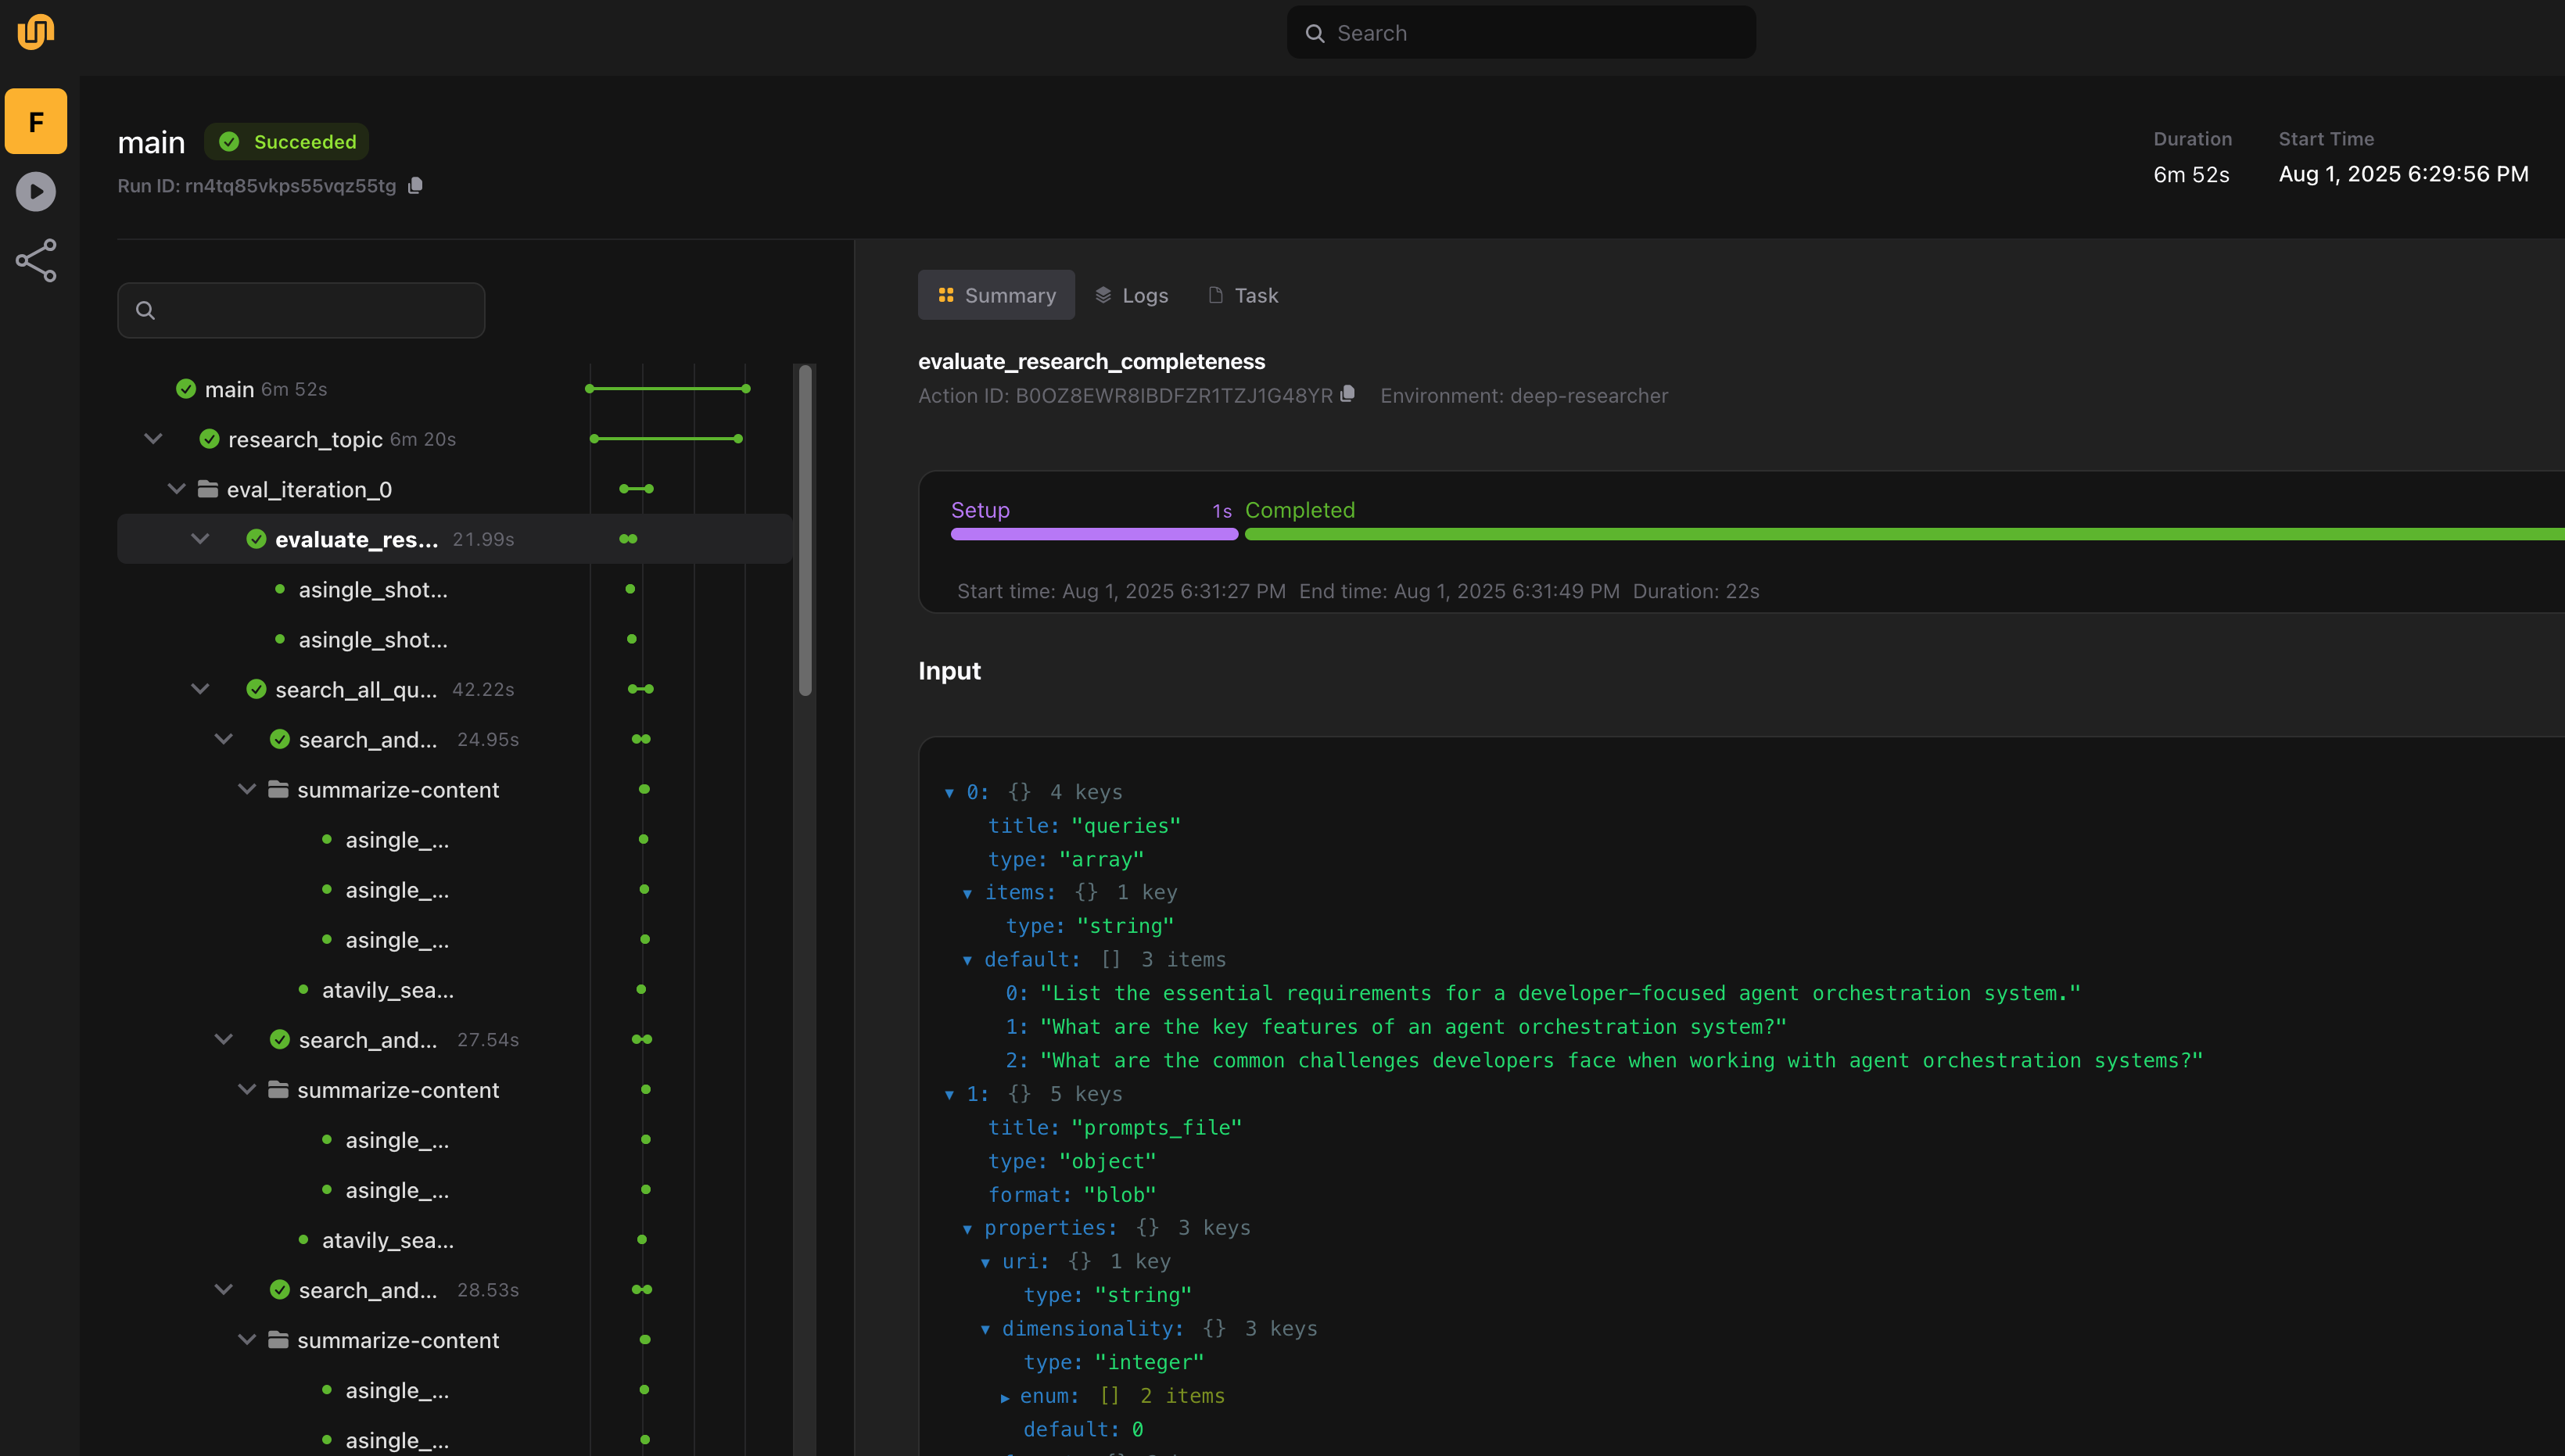2565x1456 pixels.
Task: Click the Start Time value at top right
Action: click(x=2403, y=174)
